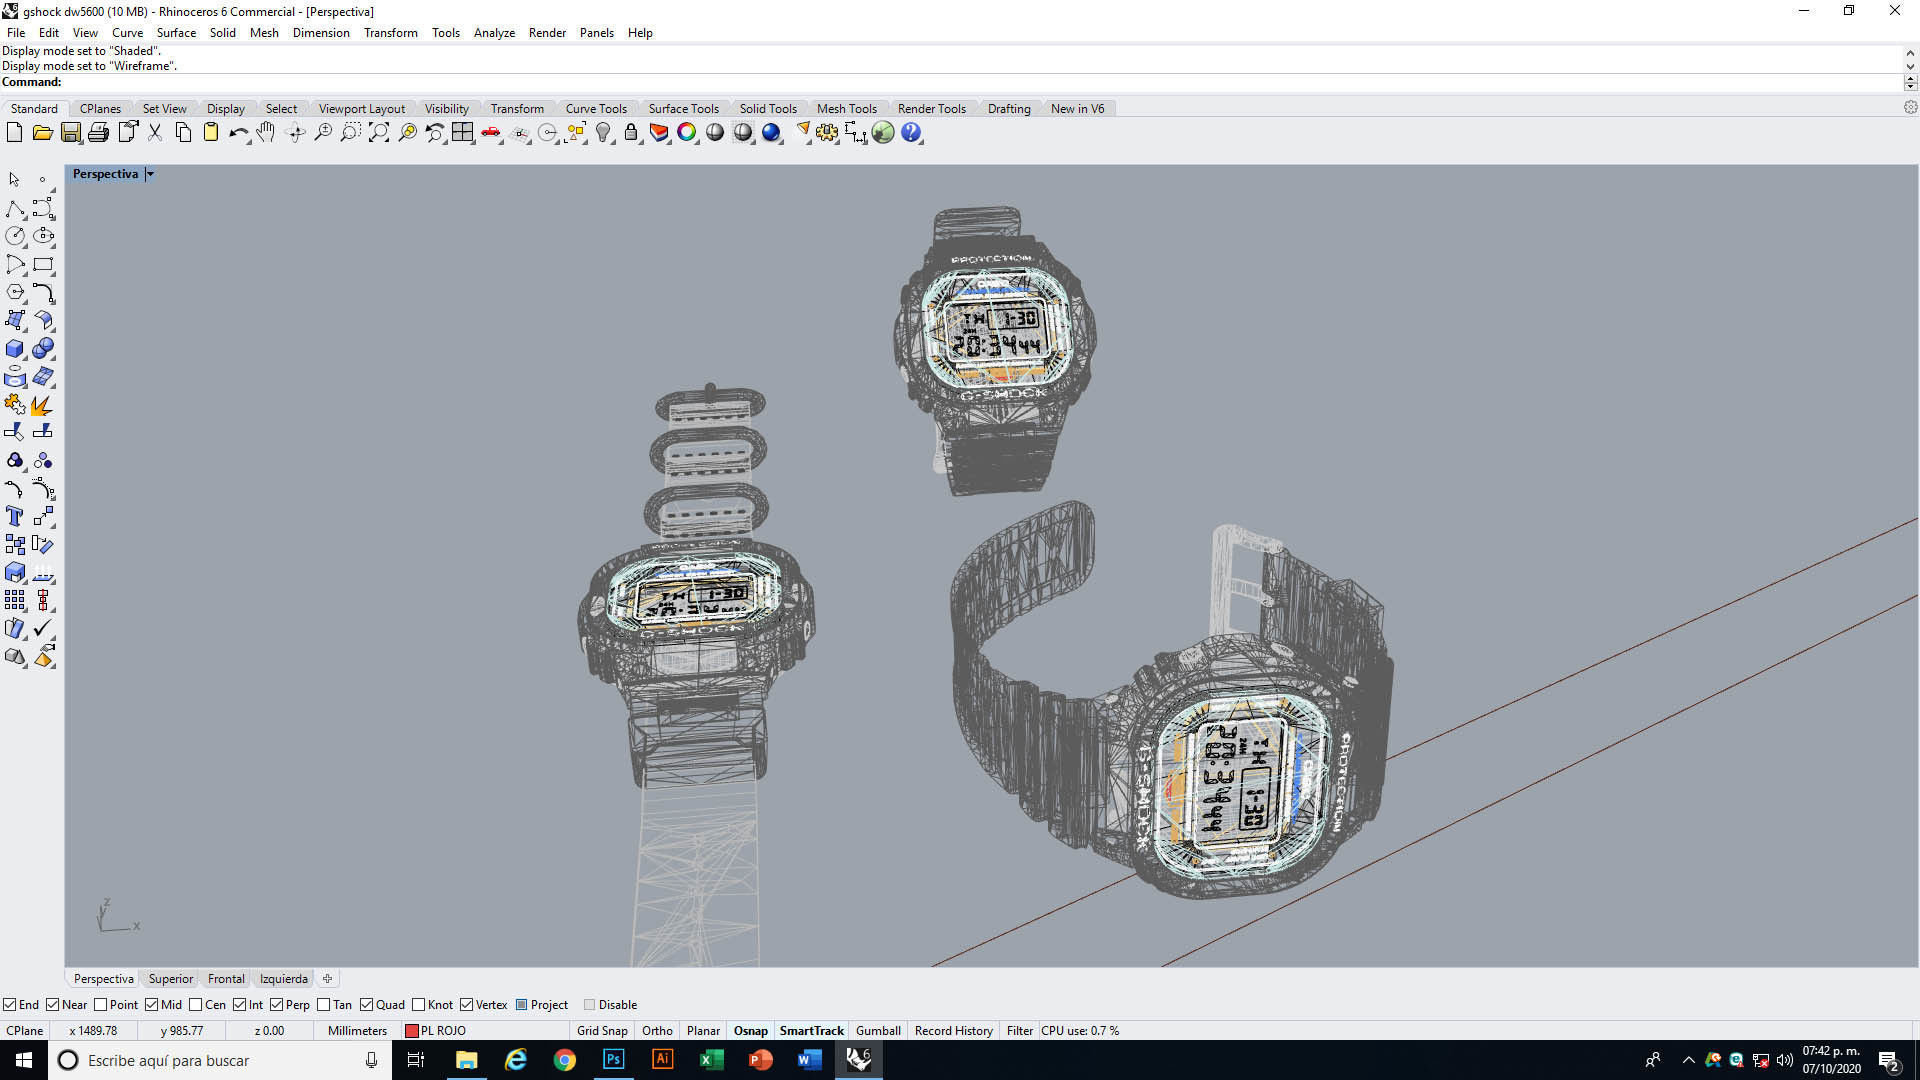1920x1080 pixels.
Task: Toggle the Project osnap checkbox
Action: point(522,1005)
